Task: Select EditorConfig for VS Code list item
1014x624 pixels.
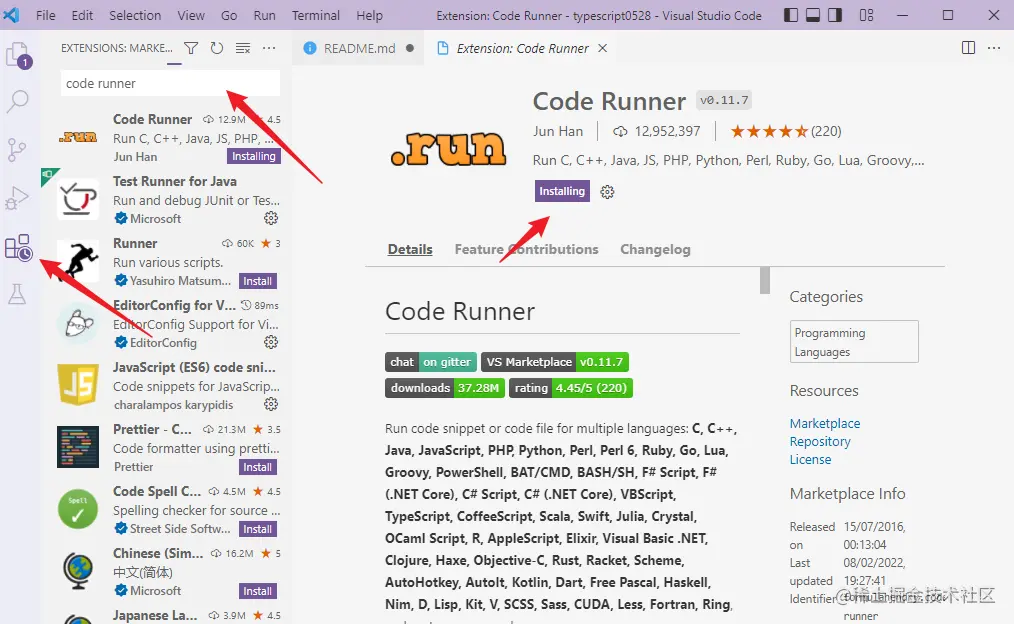Action: point(165,323)
